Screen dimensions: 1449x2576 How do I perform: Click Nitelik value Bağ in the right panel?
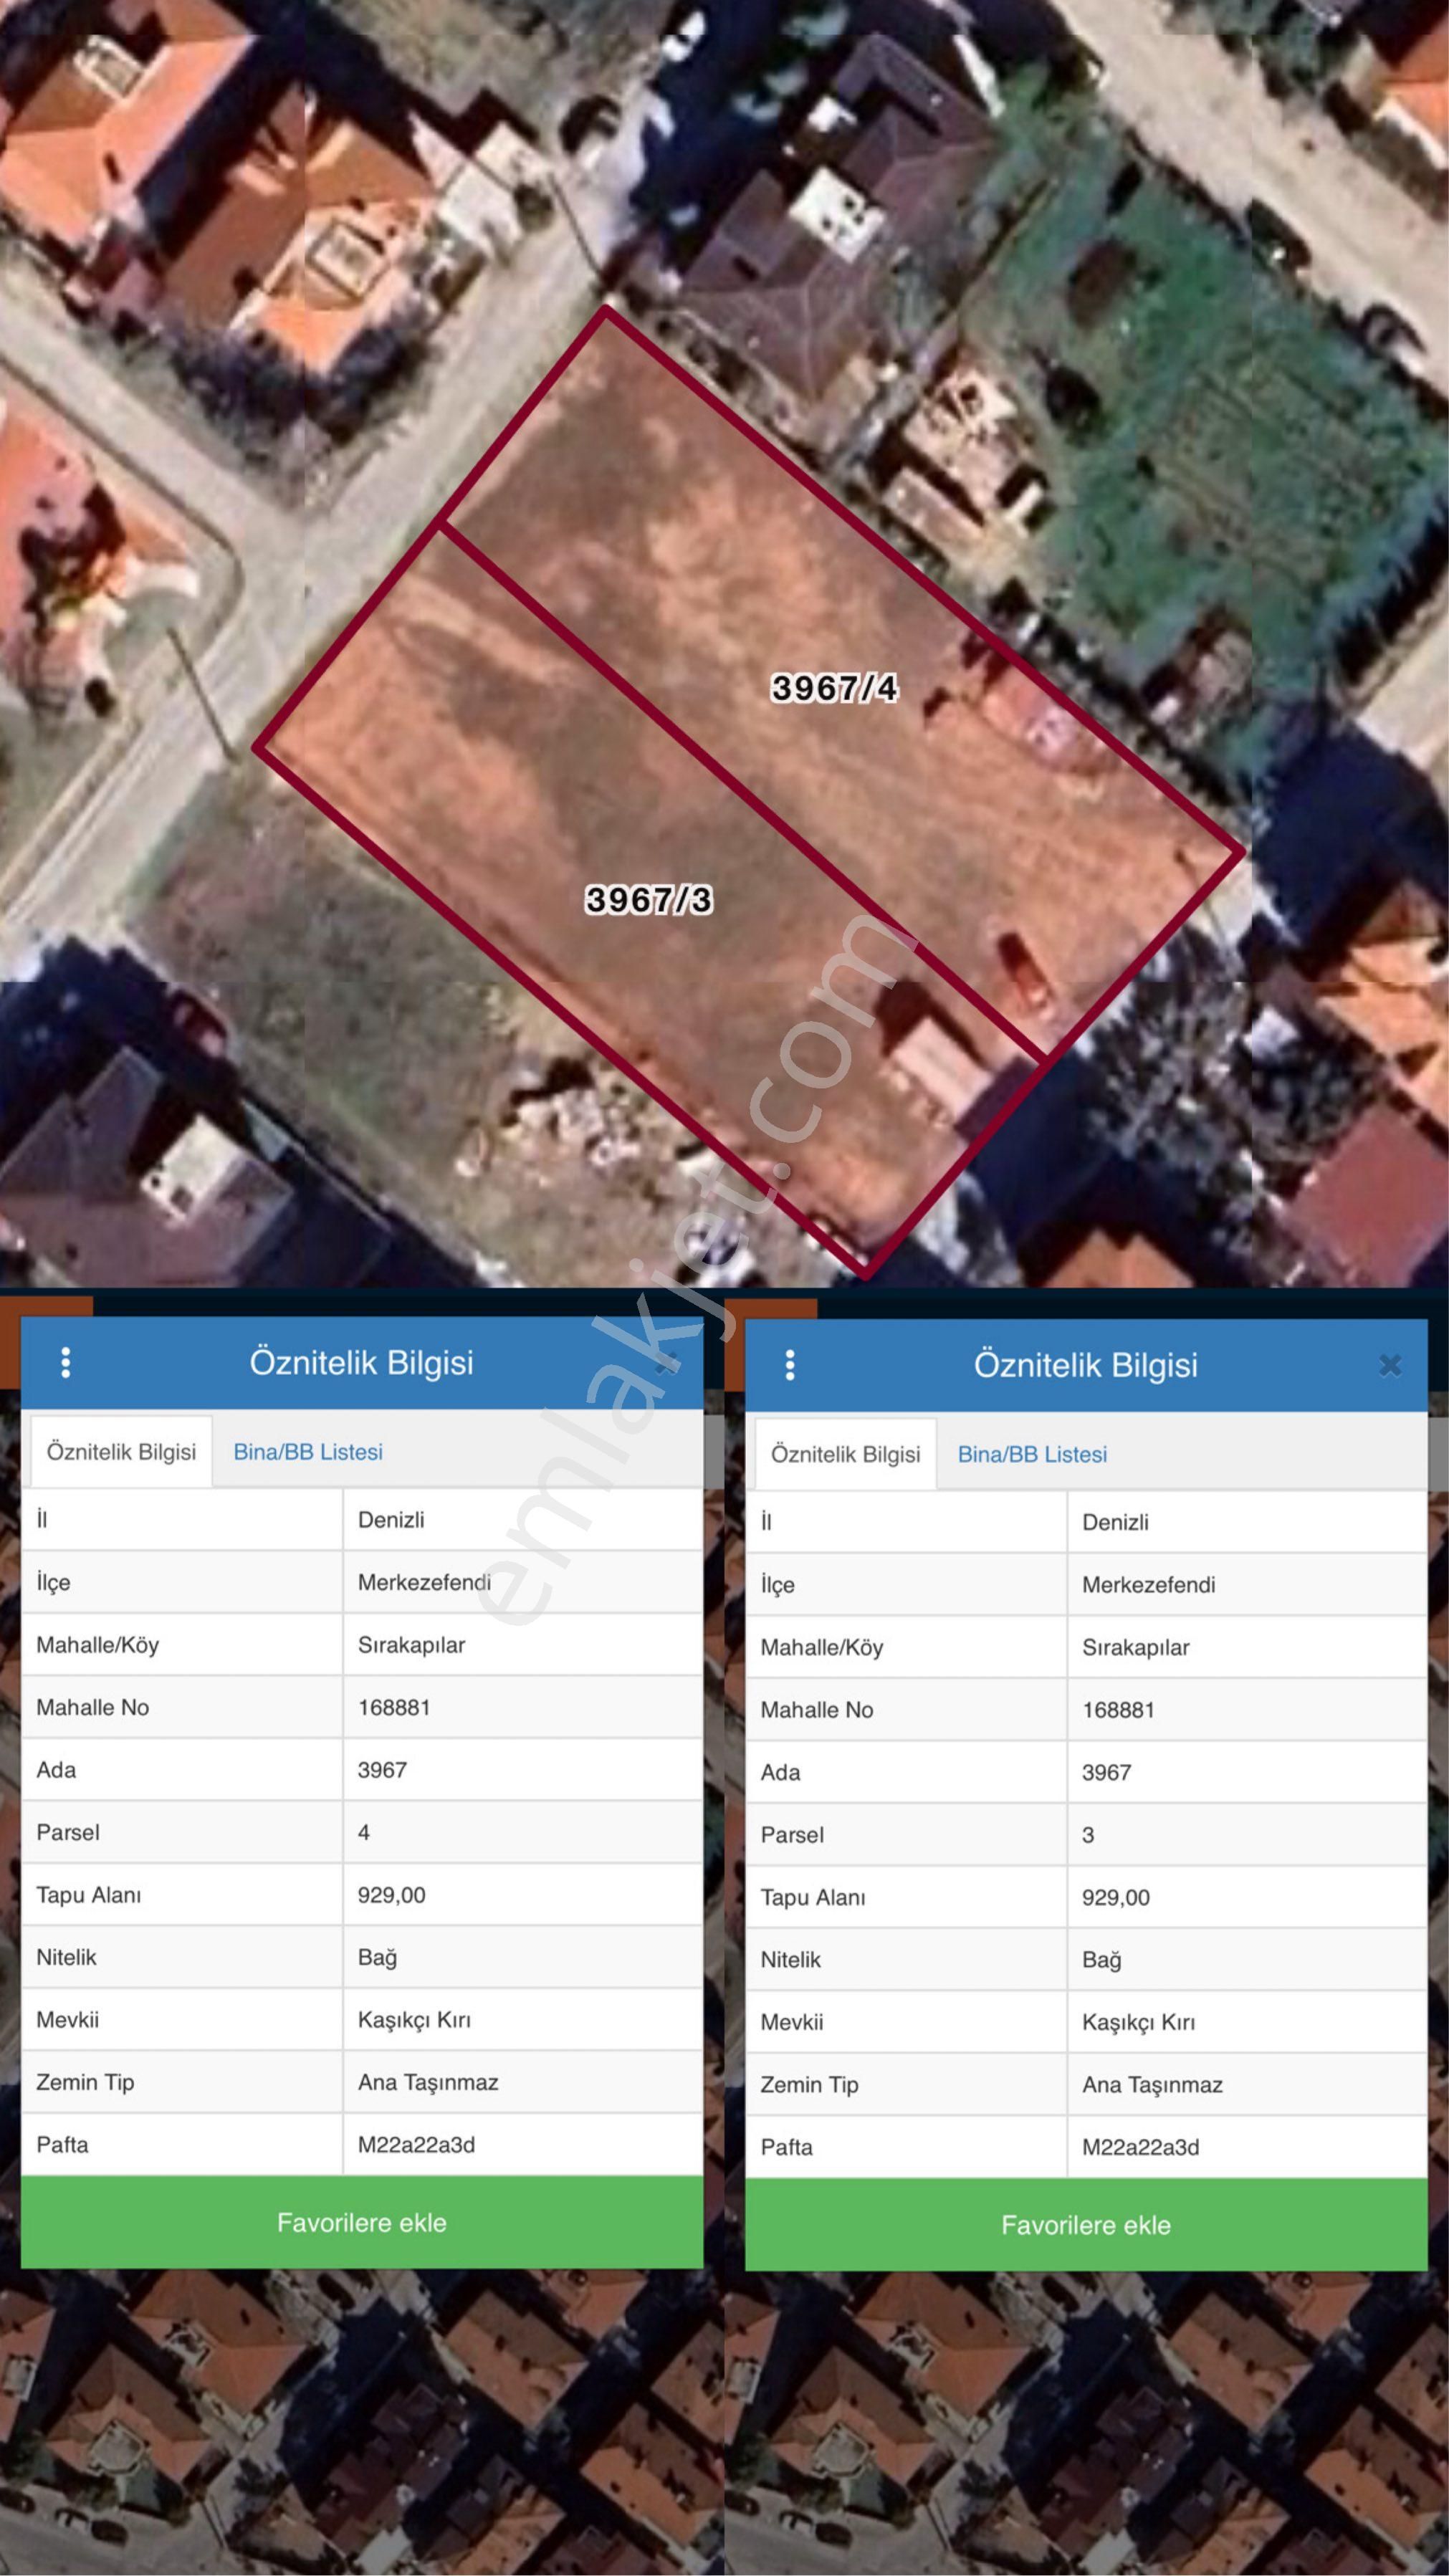click(x=1101, y=1960)
